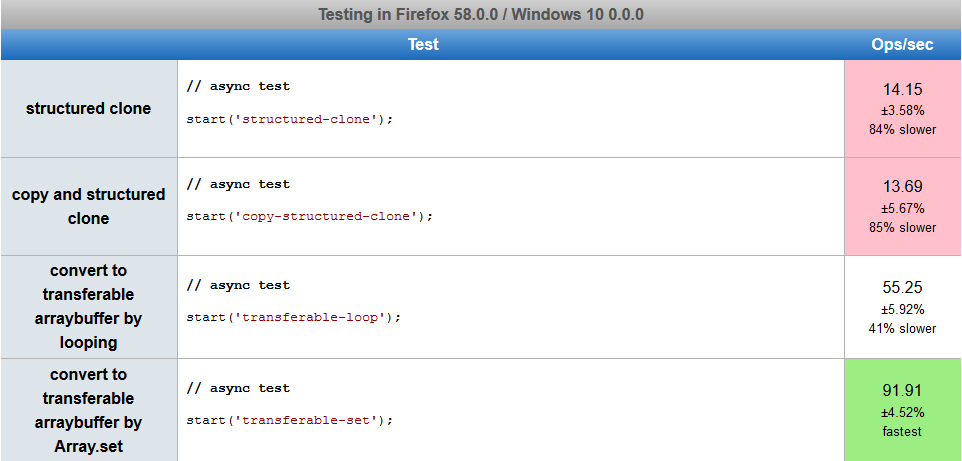Image resolution: width=962 pixels, height=461 pixels.
Task: Click the "±5.92%" margin of error text
Action: [x=902, y=309]
